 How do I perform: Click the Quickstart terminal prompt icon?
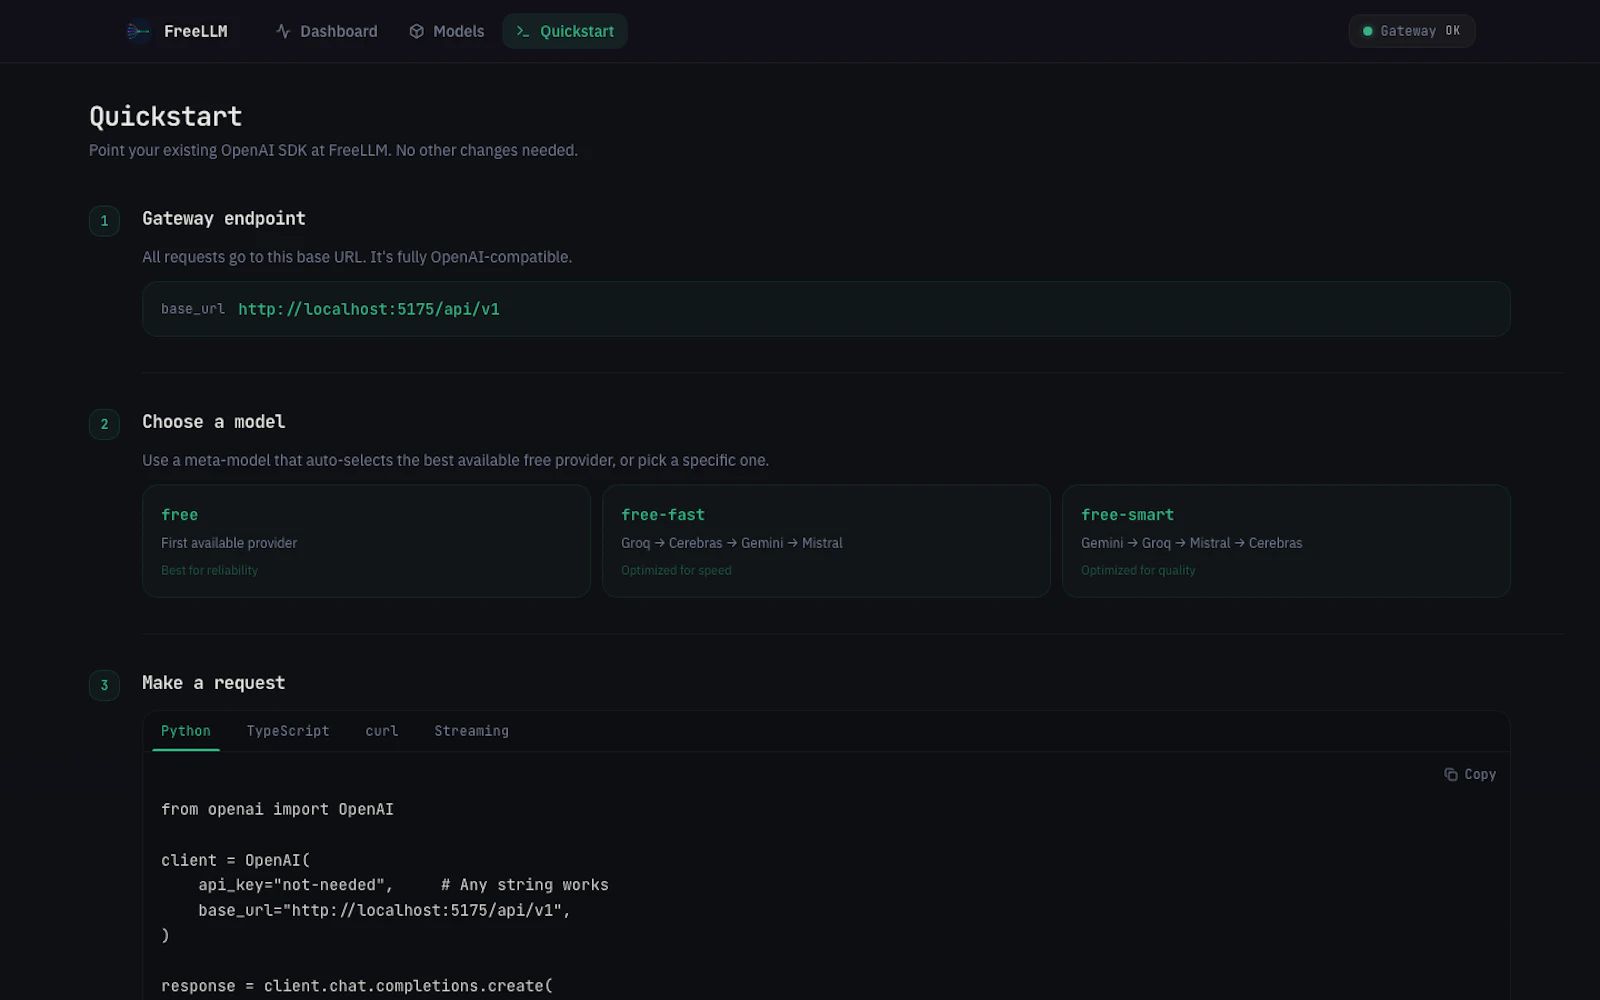pyautogui.click(x=523, y=32)
